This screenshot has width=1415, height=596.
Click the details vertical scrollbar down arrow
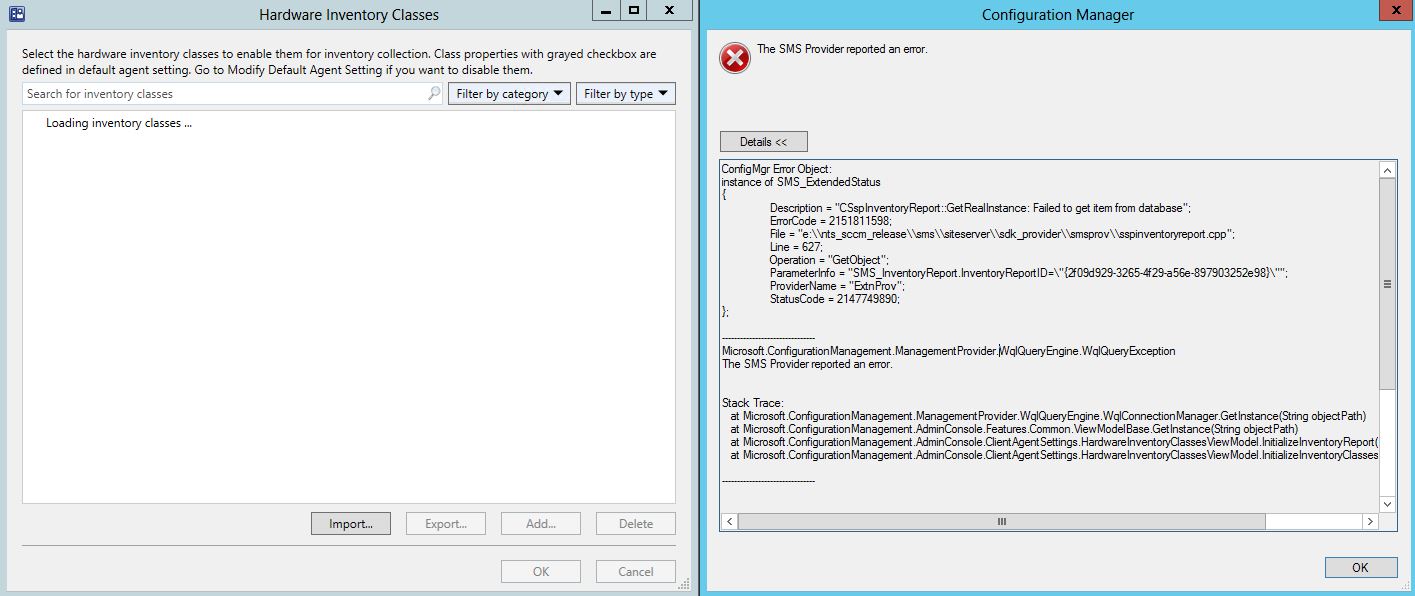coord(1387,503)
